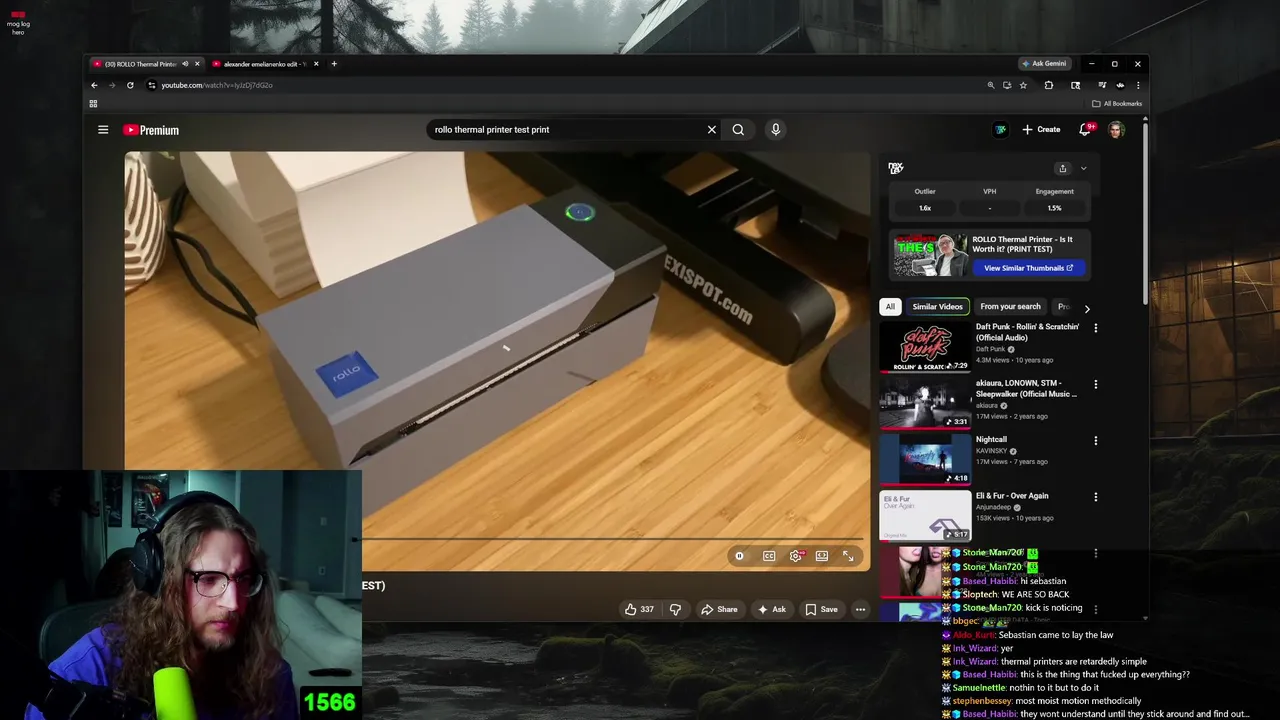Viewport: 1280px width, 720px height.
Task: Open the zoom magnifier in address bar
Action: tap(991, 85)
